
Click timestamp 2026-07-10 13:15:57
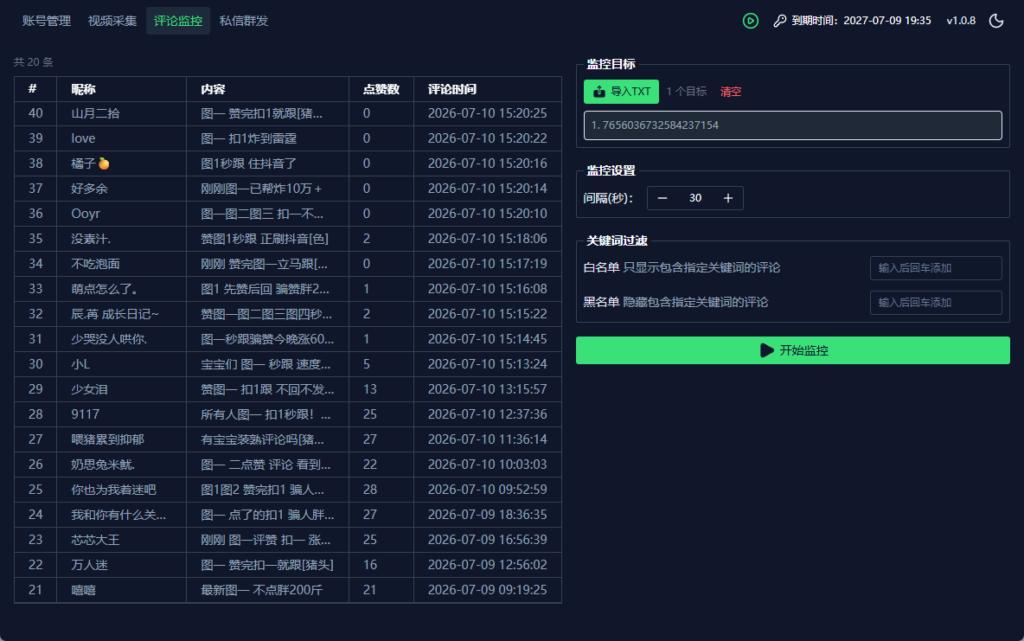(x=487, y=390)
